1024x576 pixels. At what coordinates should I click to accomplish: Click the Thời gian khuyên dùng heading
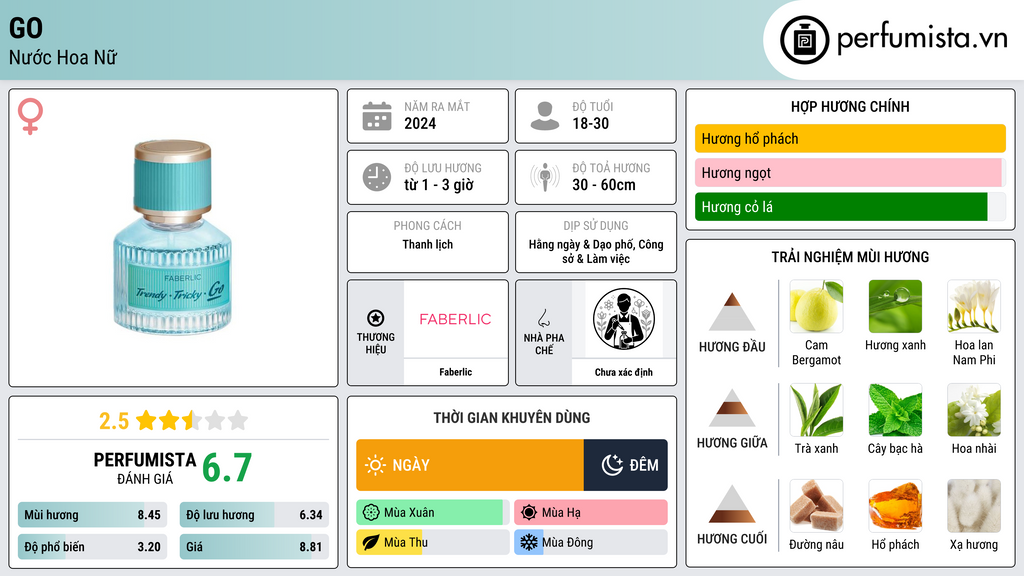512,418
